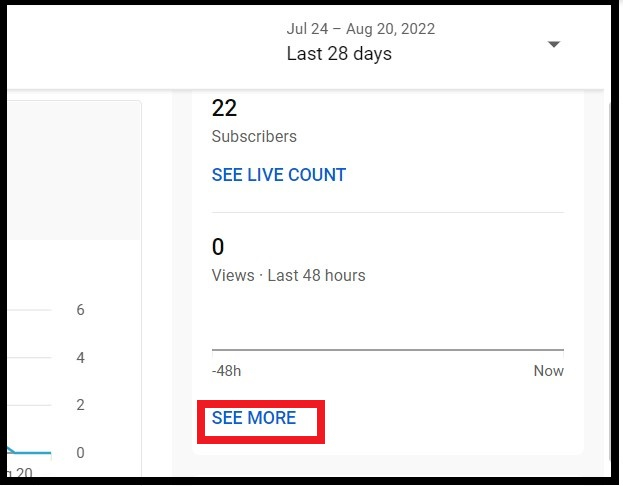Select the 22 subscribers count
The height and width of the screenshot is (486, 623).
224,108
